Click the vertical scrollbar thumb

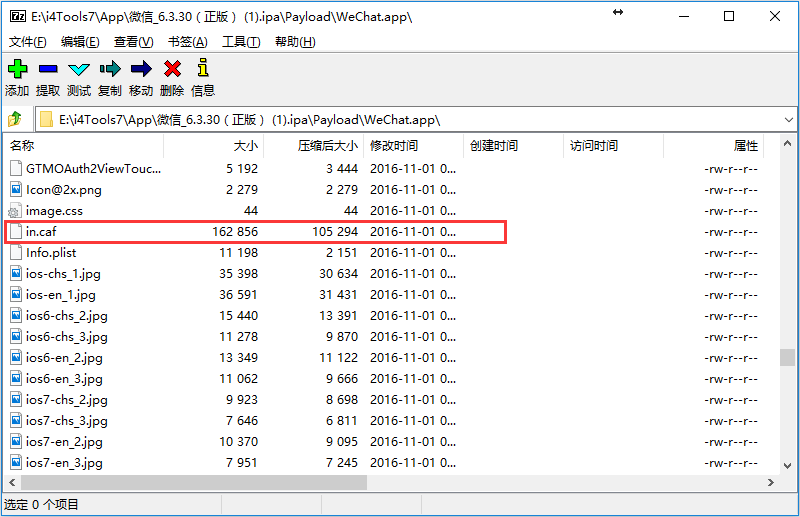(788, 358)
